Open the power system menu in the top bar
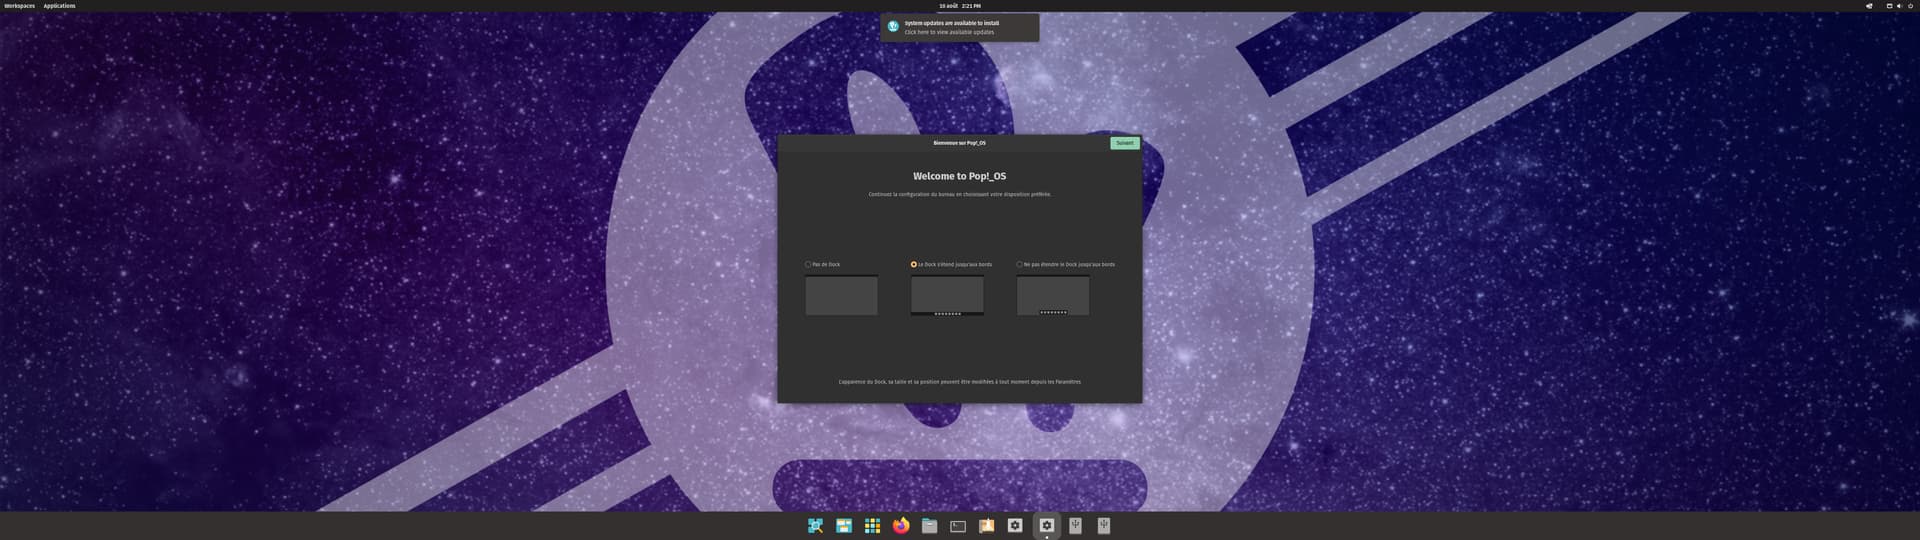1920x540 pixels. click(x=1910, y=6)
